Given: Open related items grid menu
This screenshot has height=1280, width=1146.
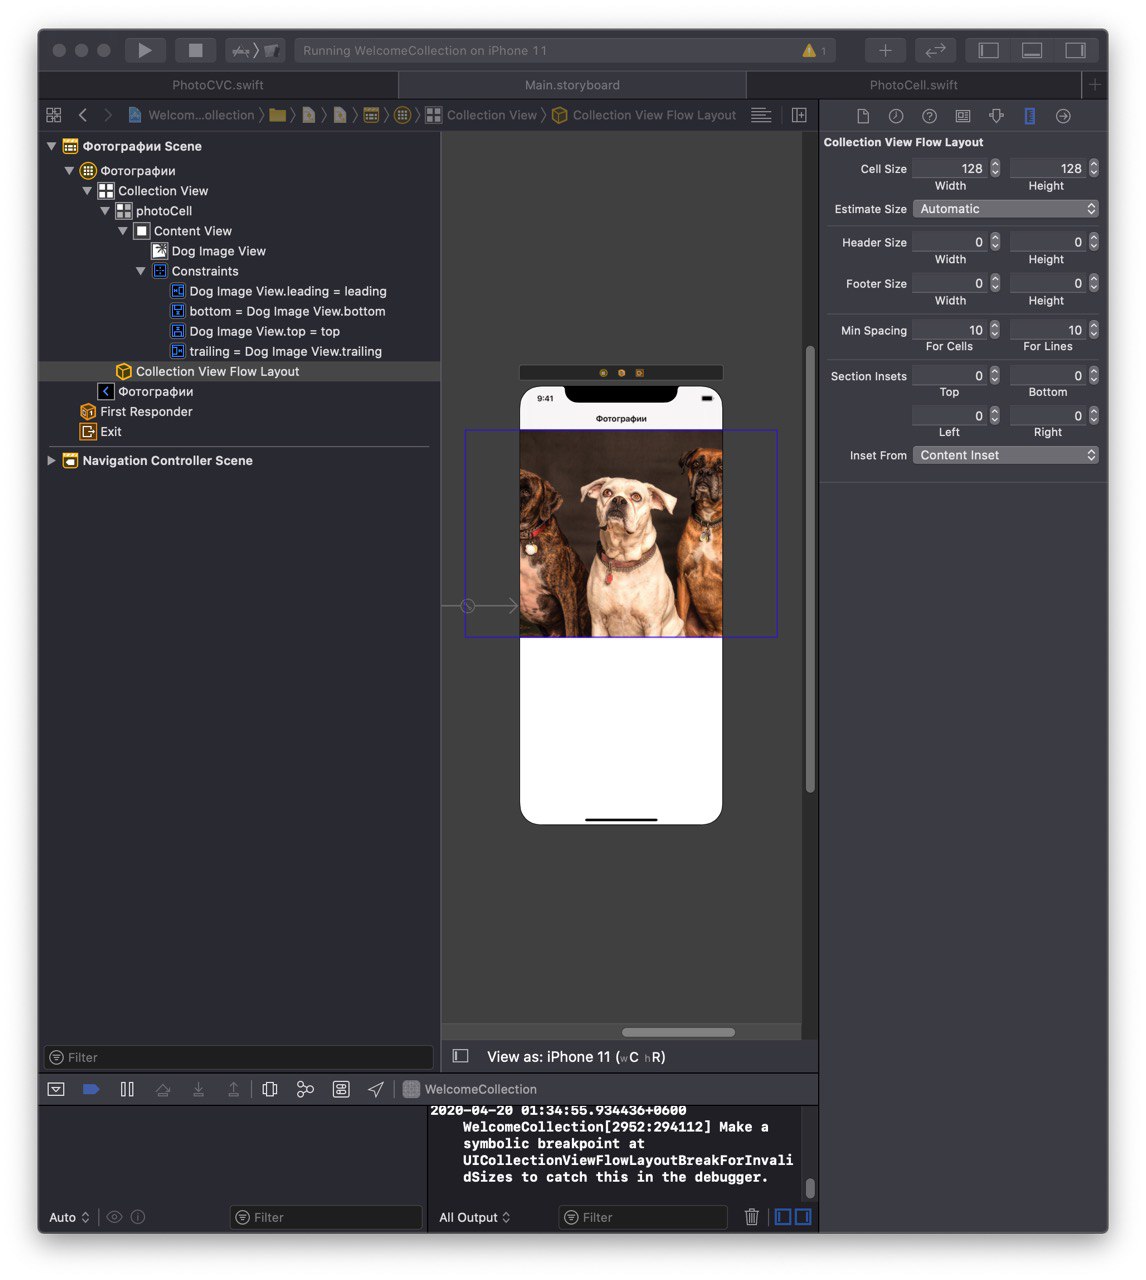Looking at the screenshot, I should click(54, 115).
